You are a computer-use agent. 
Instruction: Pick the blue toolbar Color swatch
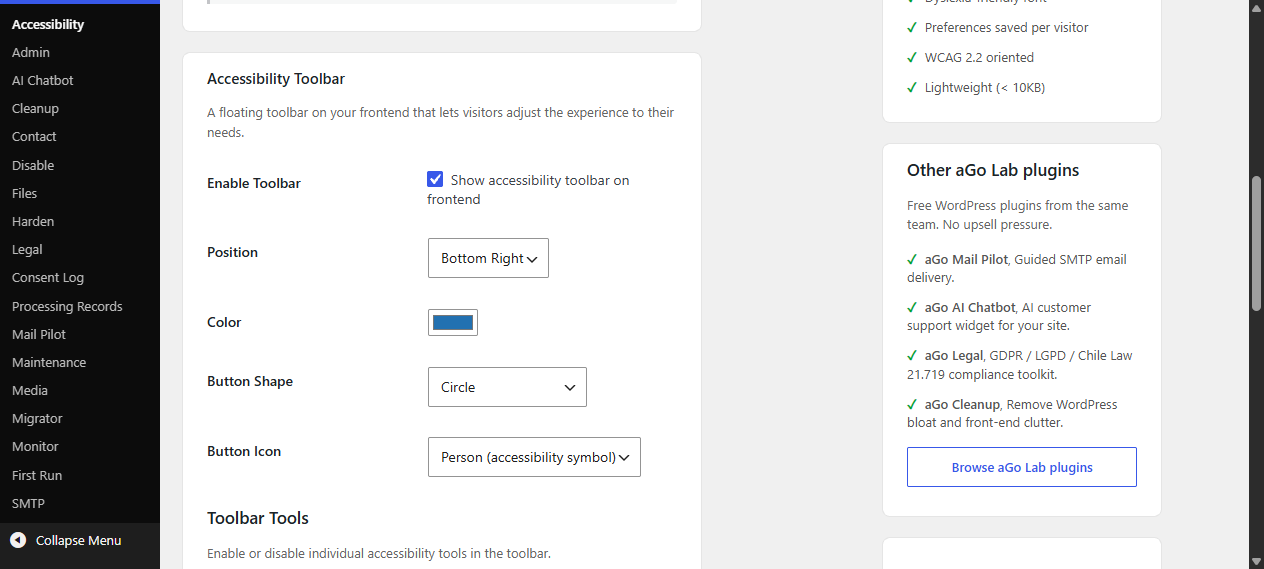tap(453, 322)
